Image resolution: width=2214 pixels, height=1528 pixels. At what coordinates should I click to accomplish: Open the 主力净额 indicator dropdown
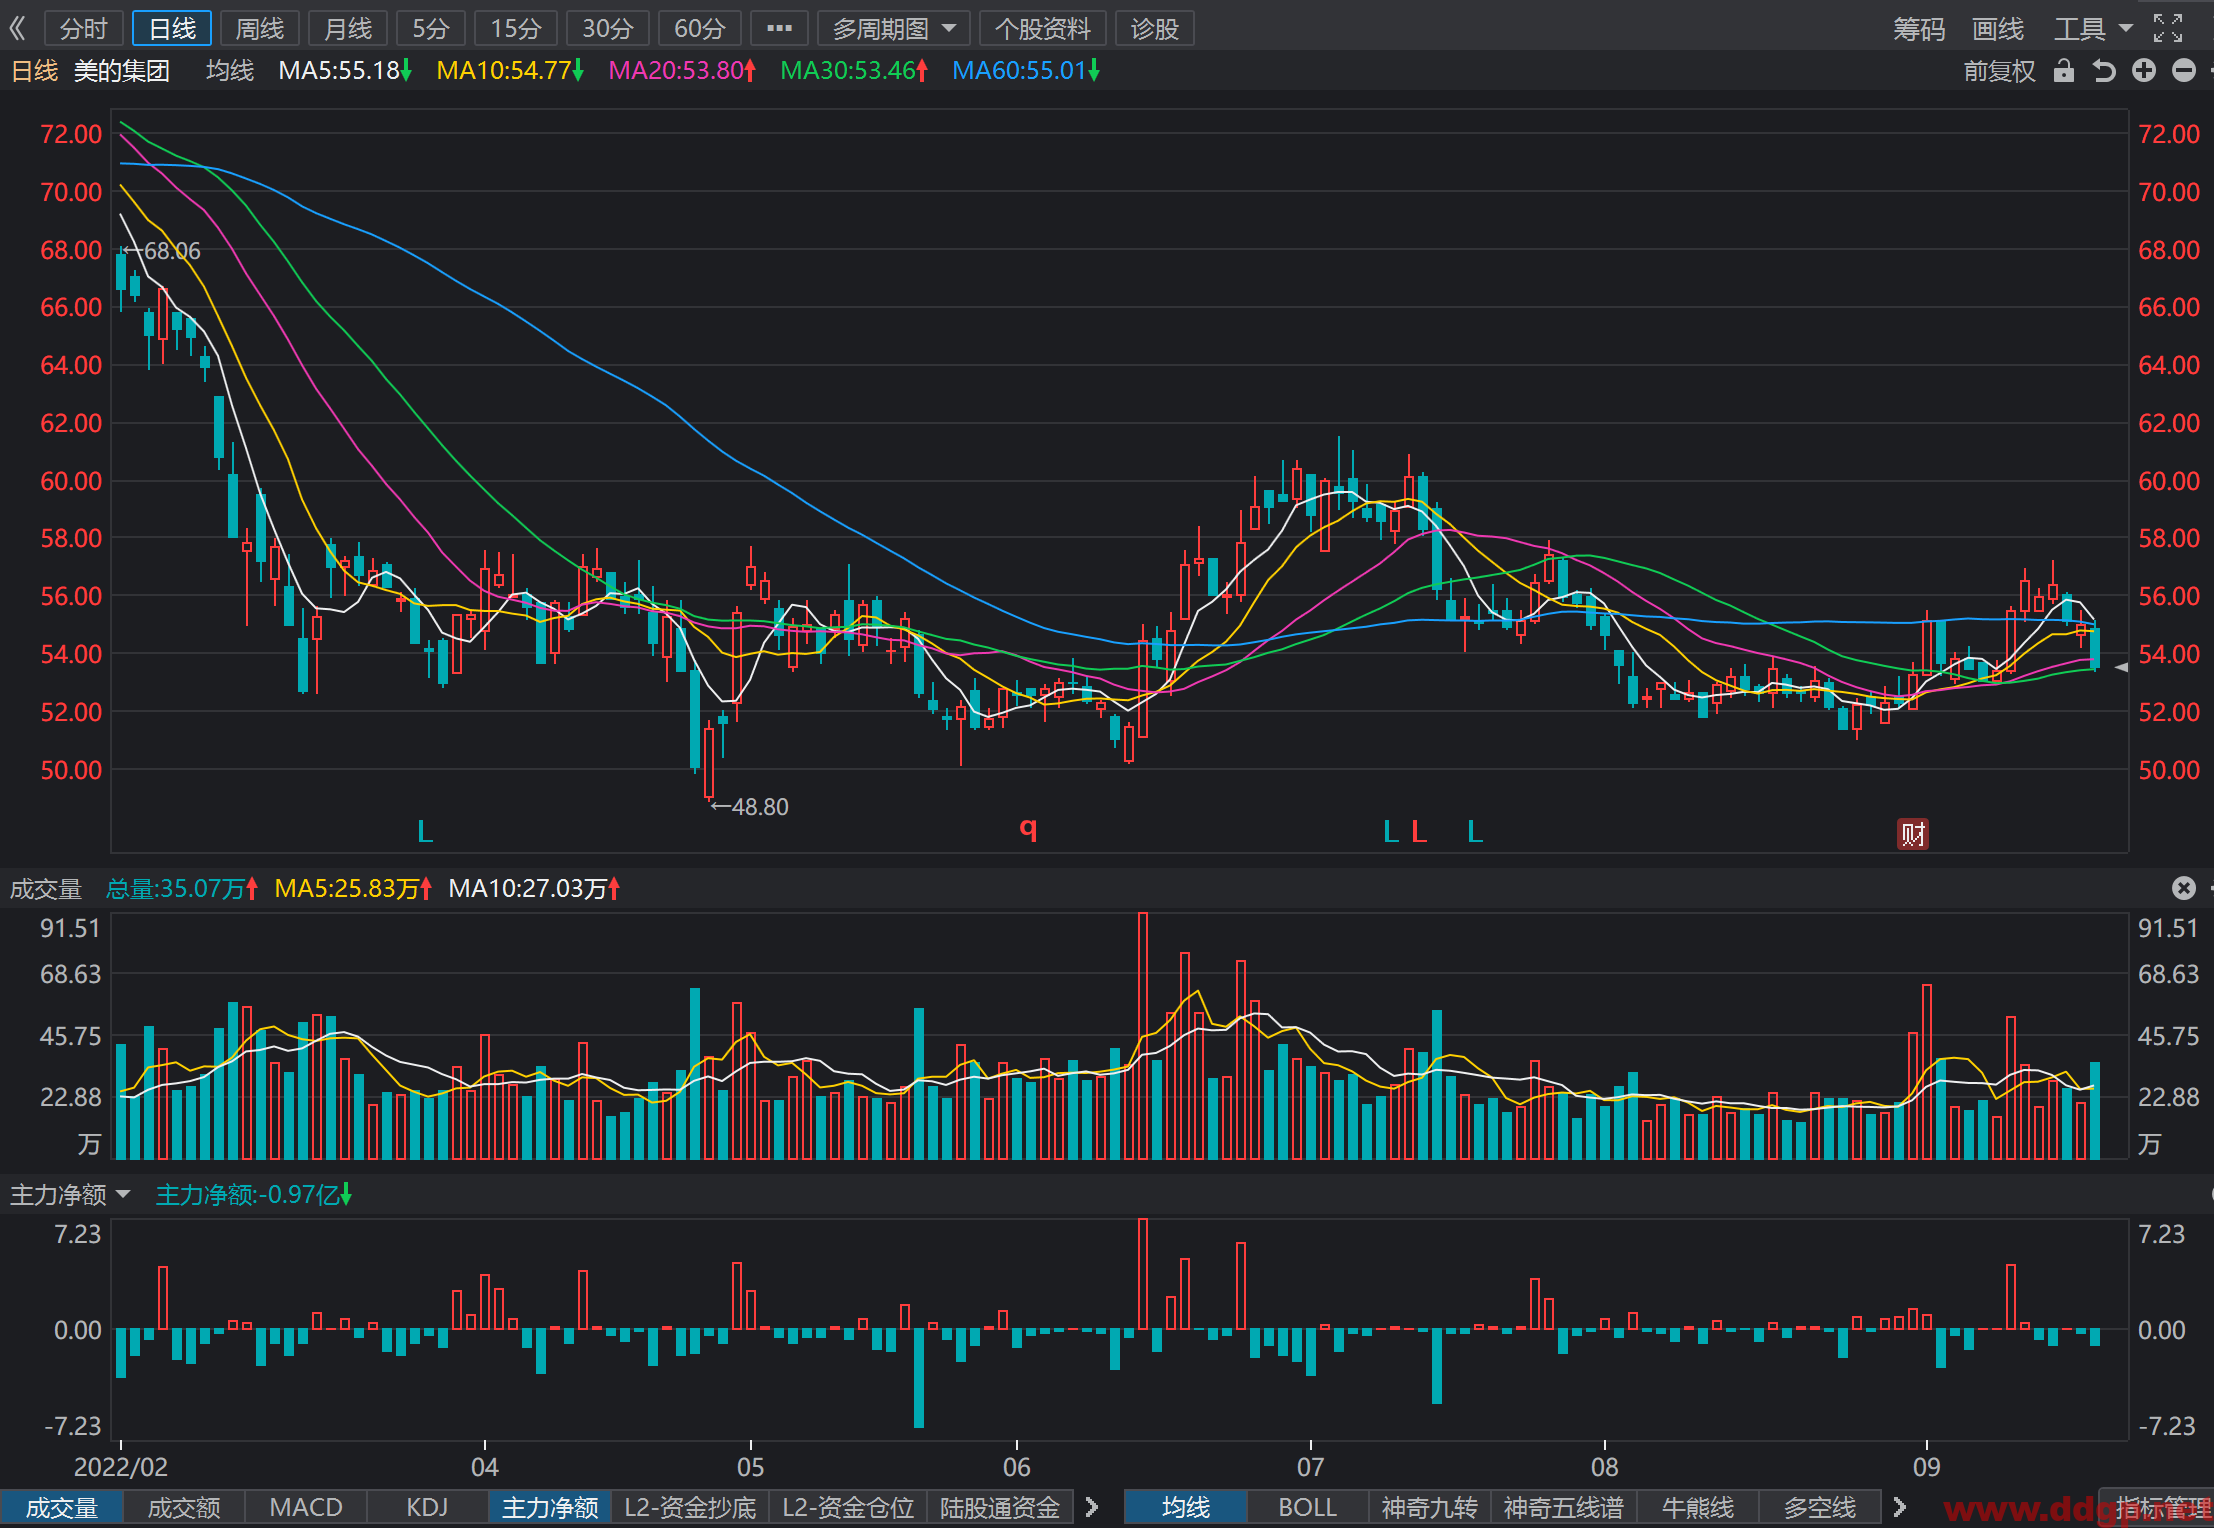[70, 1194]
